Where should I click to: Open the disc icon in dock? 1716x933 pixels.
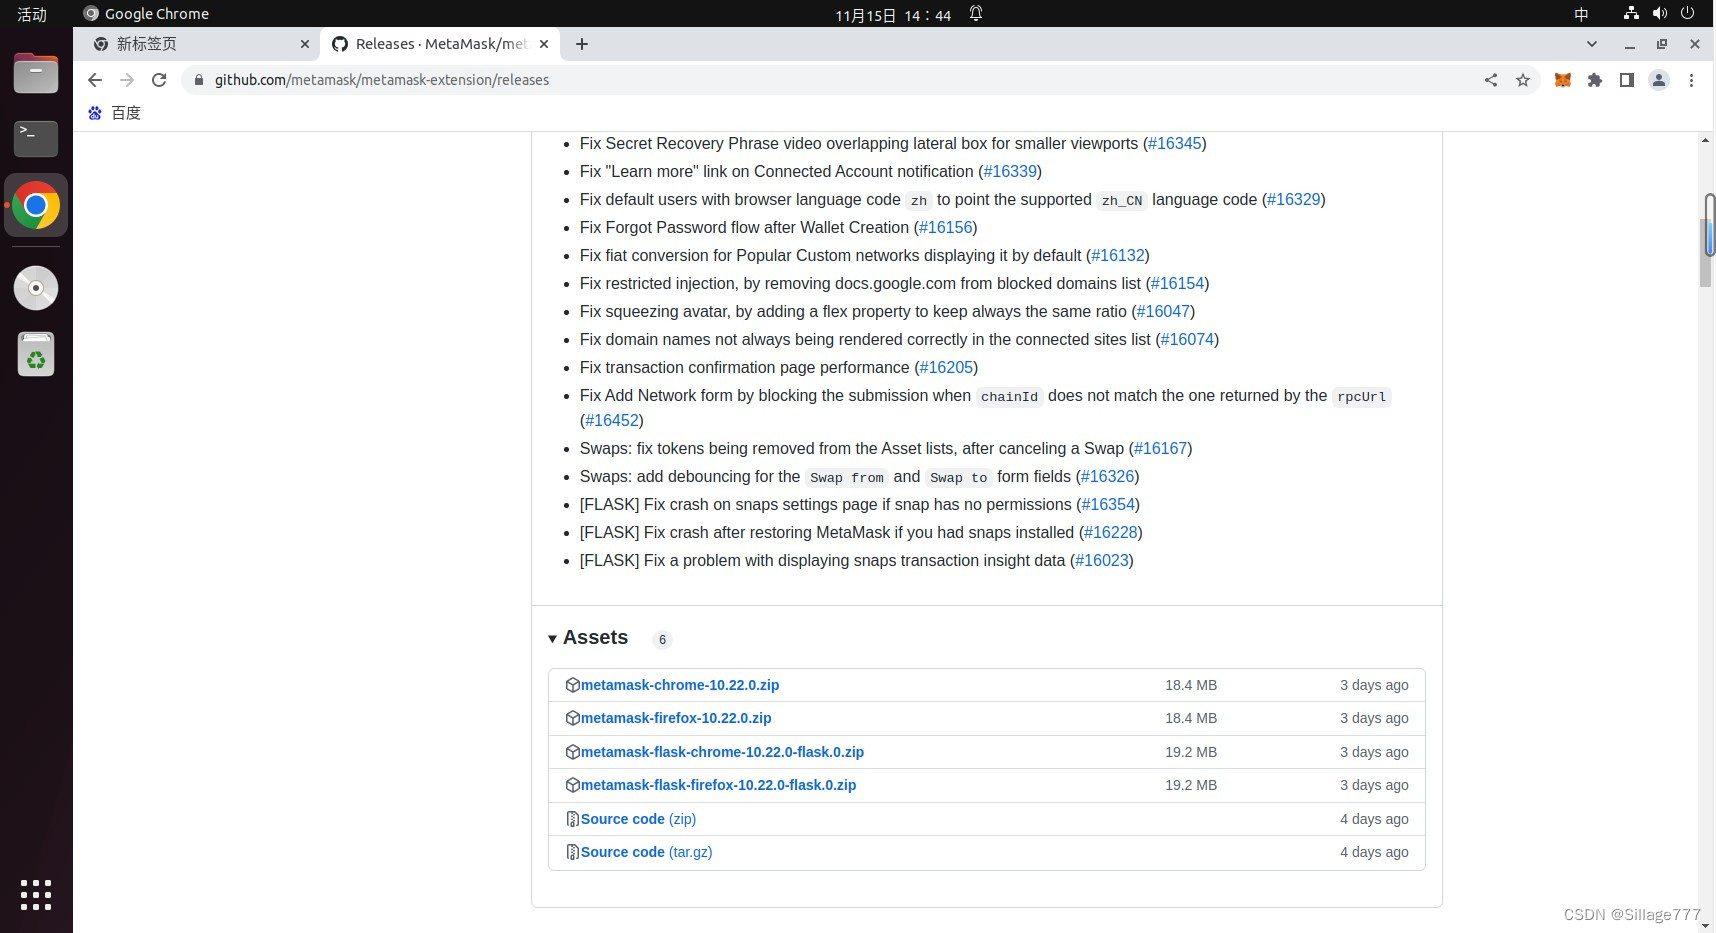36,288
